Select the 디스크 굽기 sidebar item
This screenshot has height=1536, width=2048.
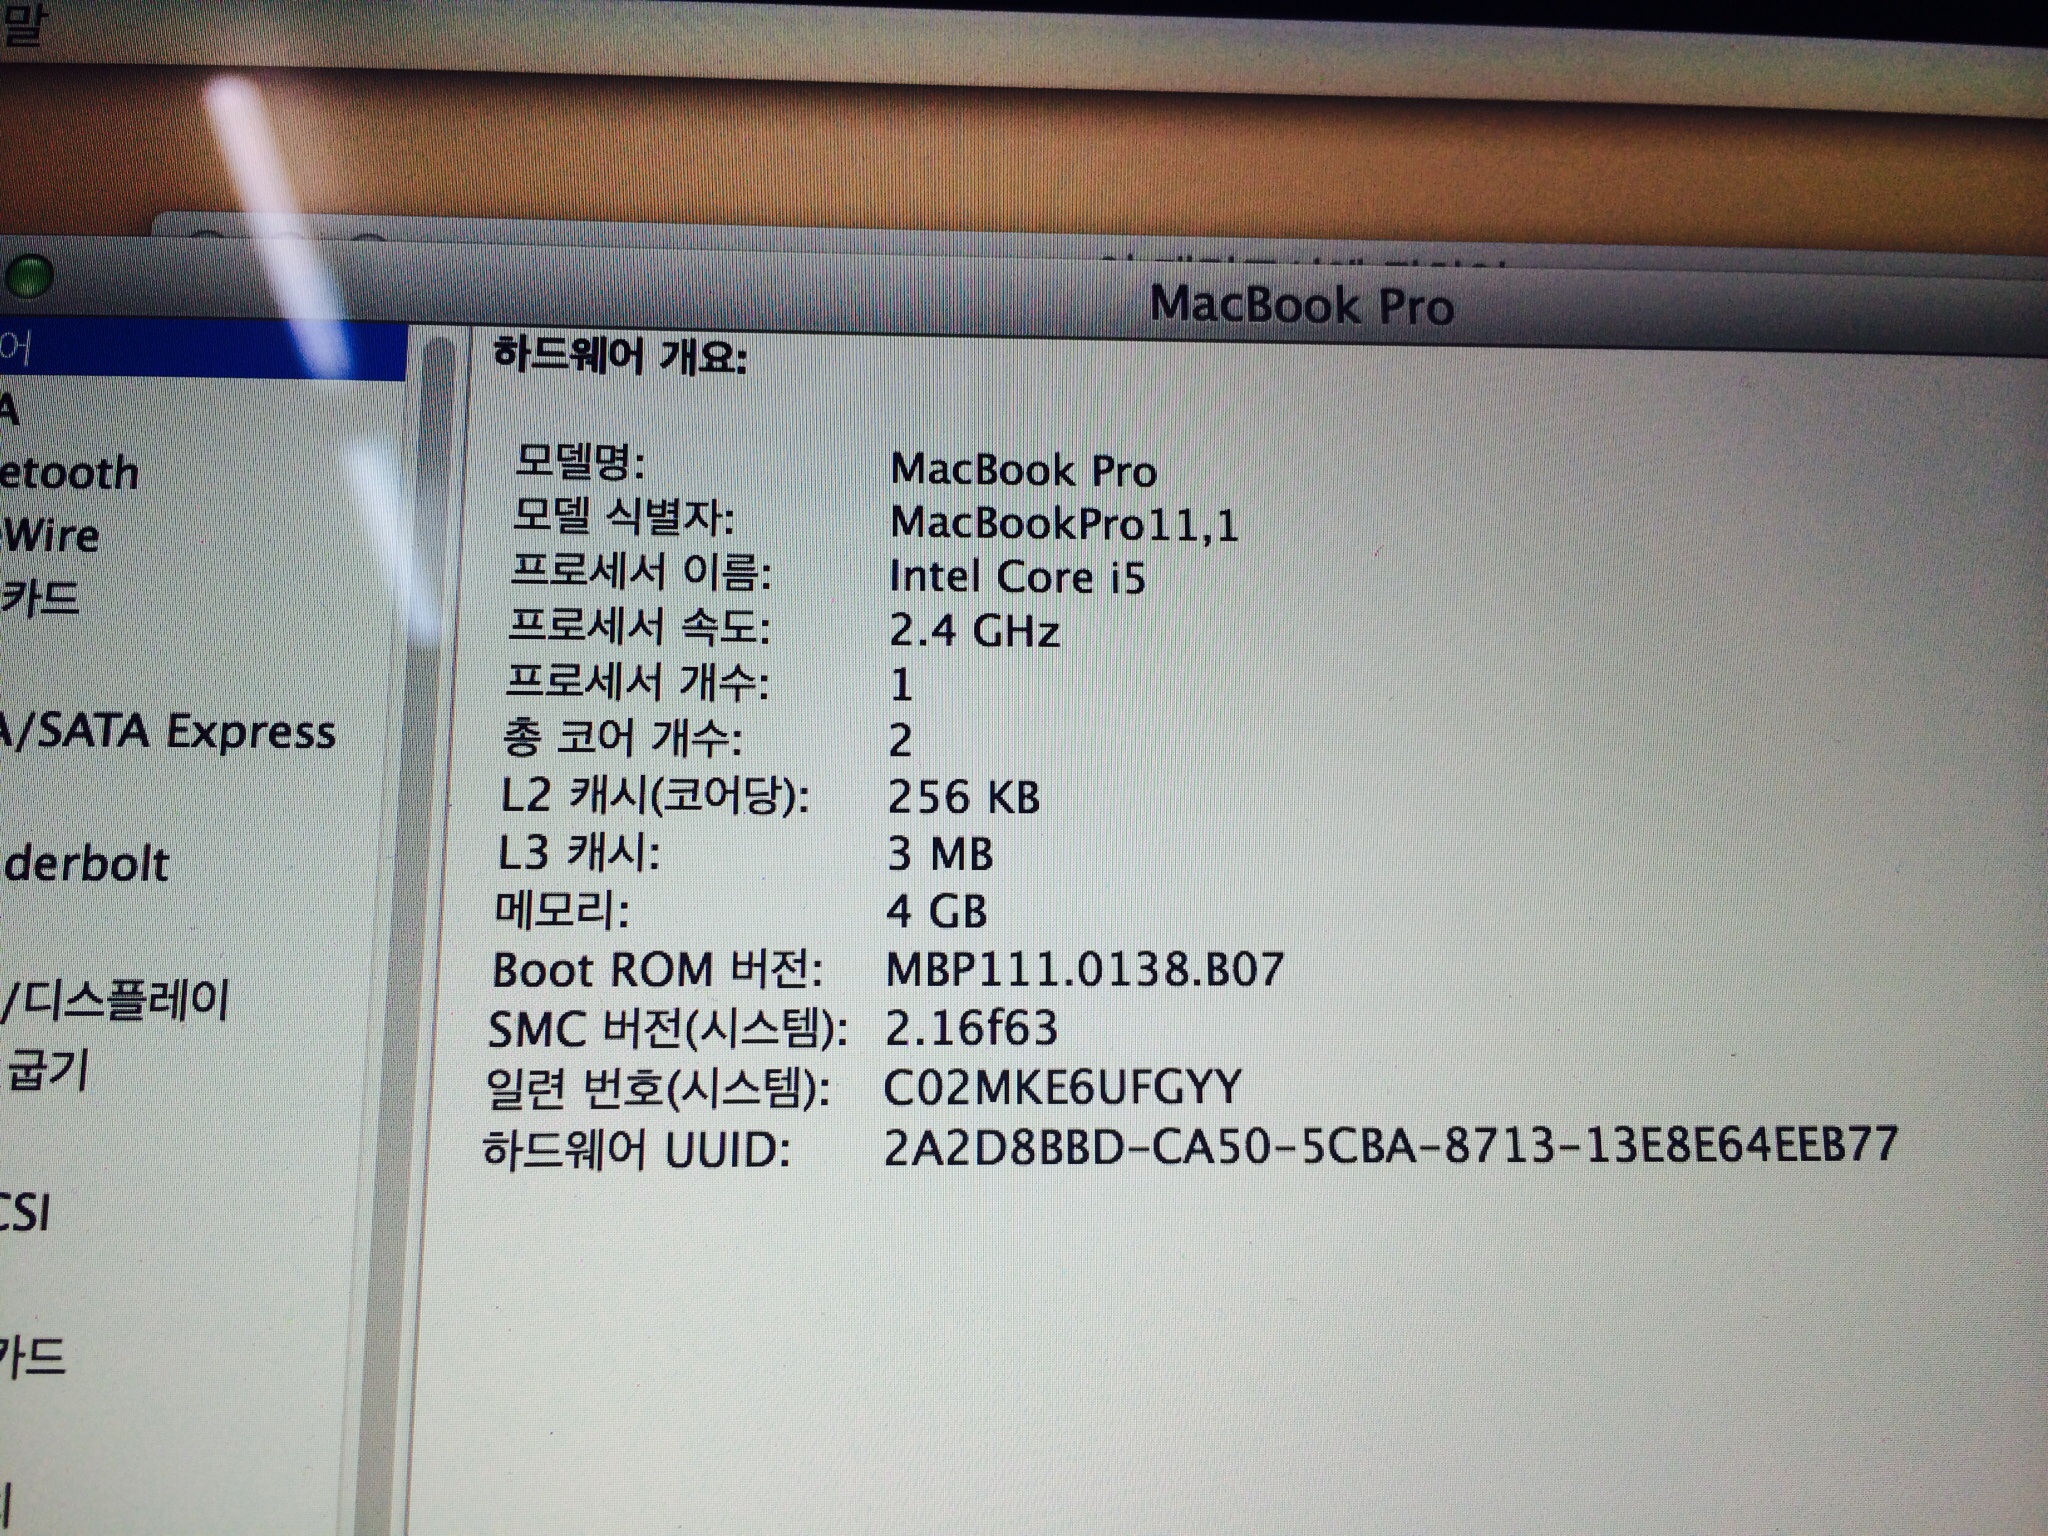tap(48, 1070)
